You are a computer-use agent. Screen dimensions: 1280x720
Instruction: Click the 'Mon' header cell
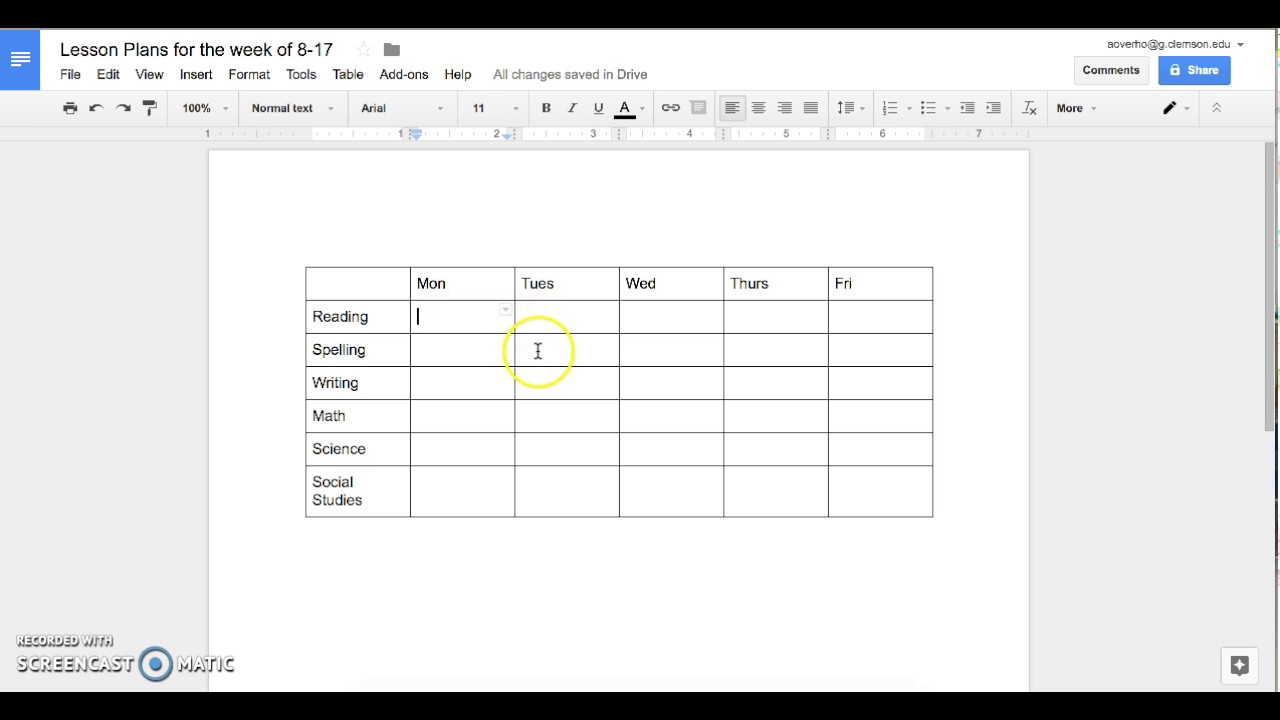coord(462,284)
